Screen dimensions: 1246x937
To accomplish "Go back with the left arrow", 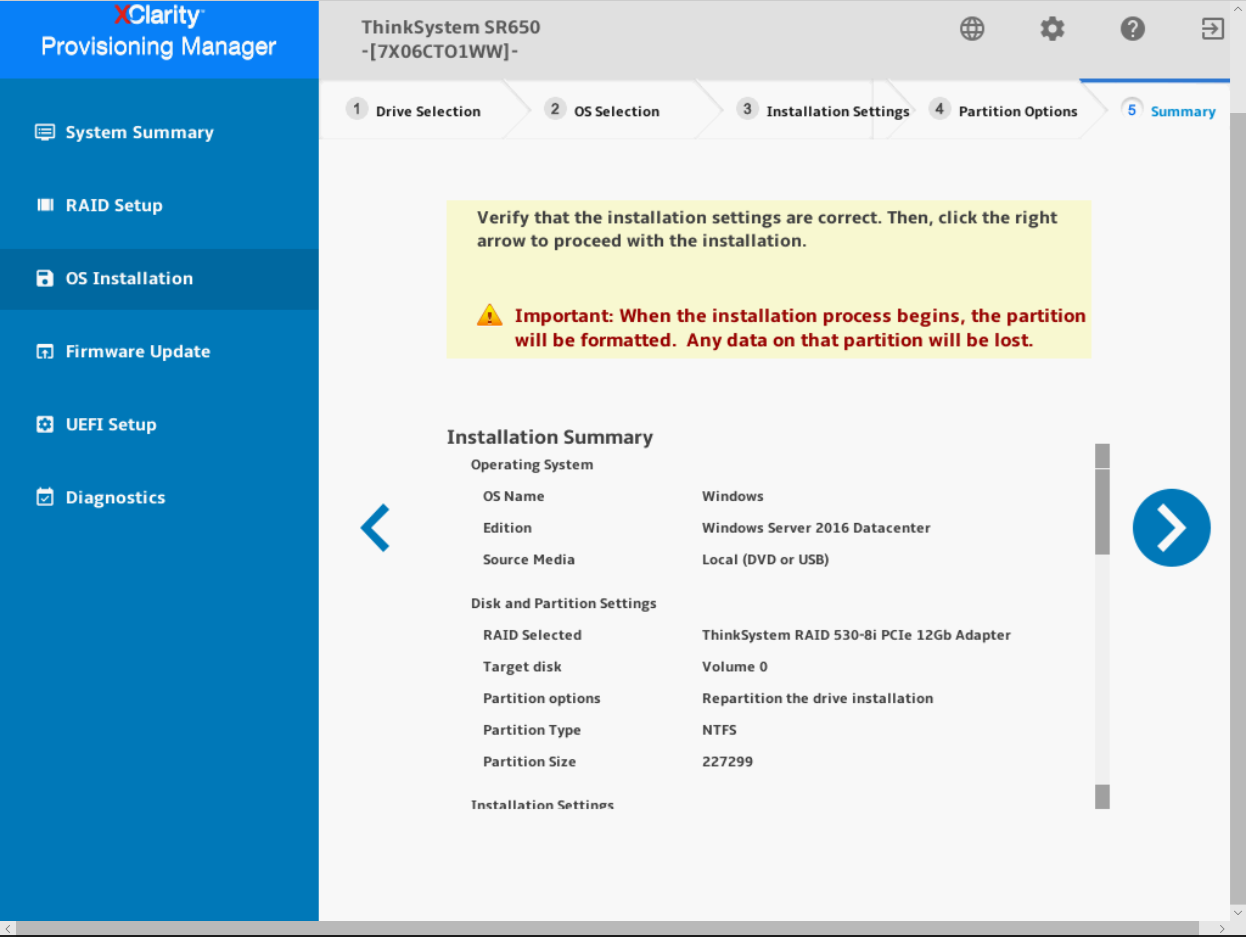I will [x=375, y=528].
